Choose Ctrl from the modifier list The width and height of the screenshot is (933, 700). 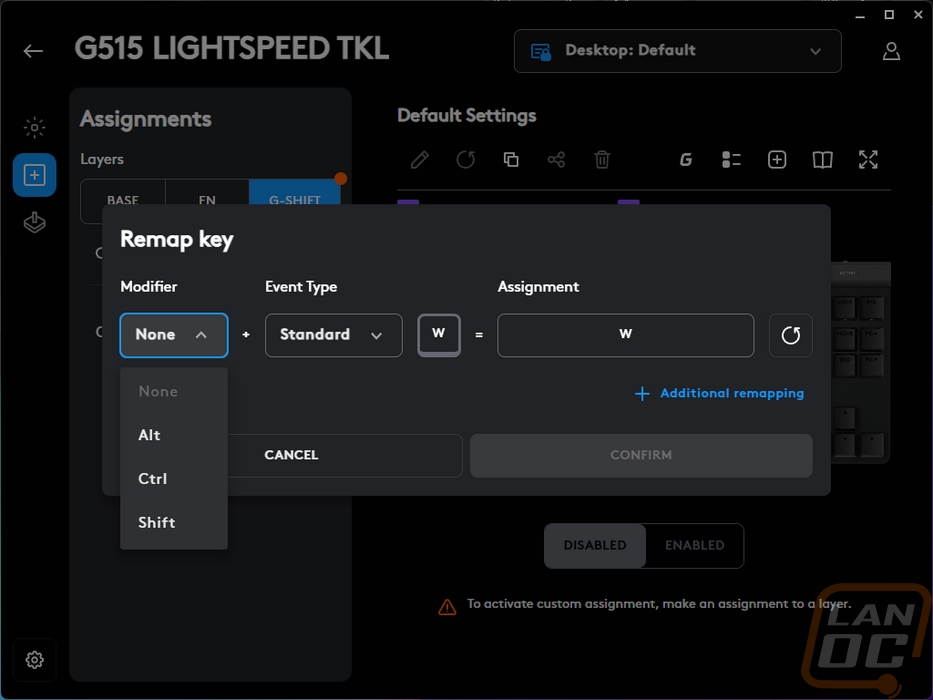click(x=174, y=479)
